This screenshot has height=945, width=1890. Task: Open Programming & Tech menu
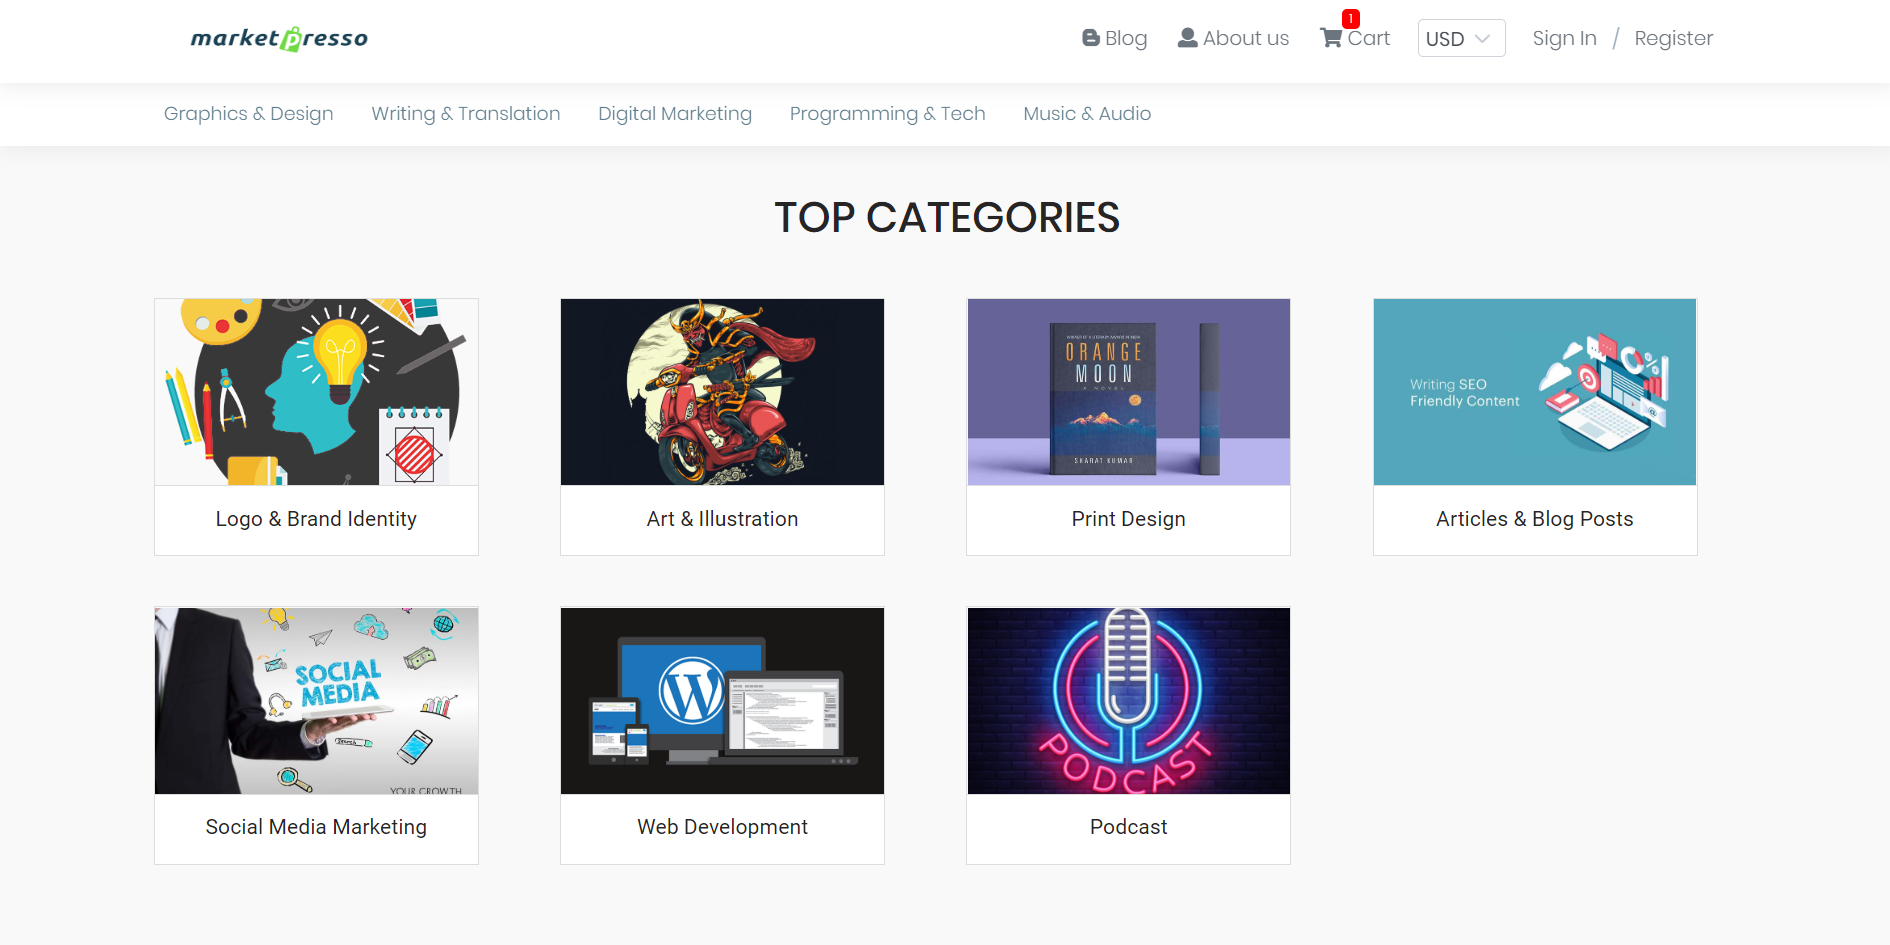(888, 114)
